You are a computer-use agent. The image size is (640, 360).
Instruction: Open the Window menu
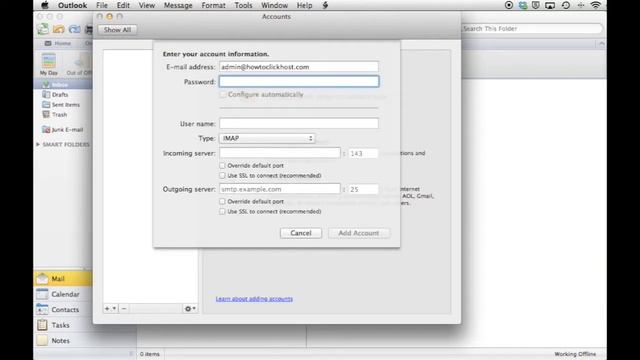pos(274,5)
